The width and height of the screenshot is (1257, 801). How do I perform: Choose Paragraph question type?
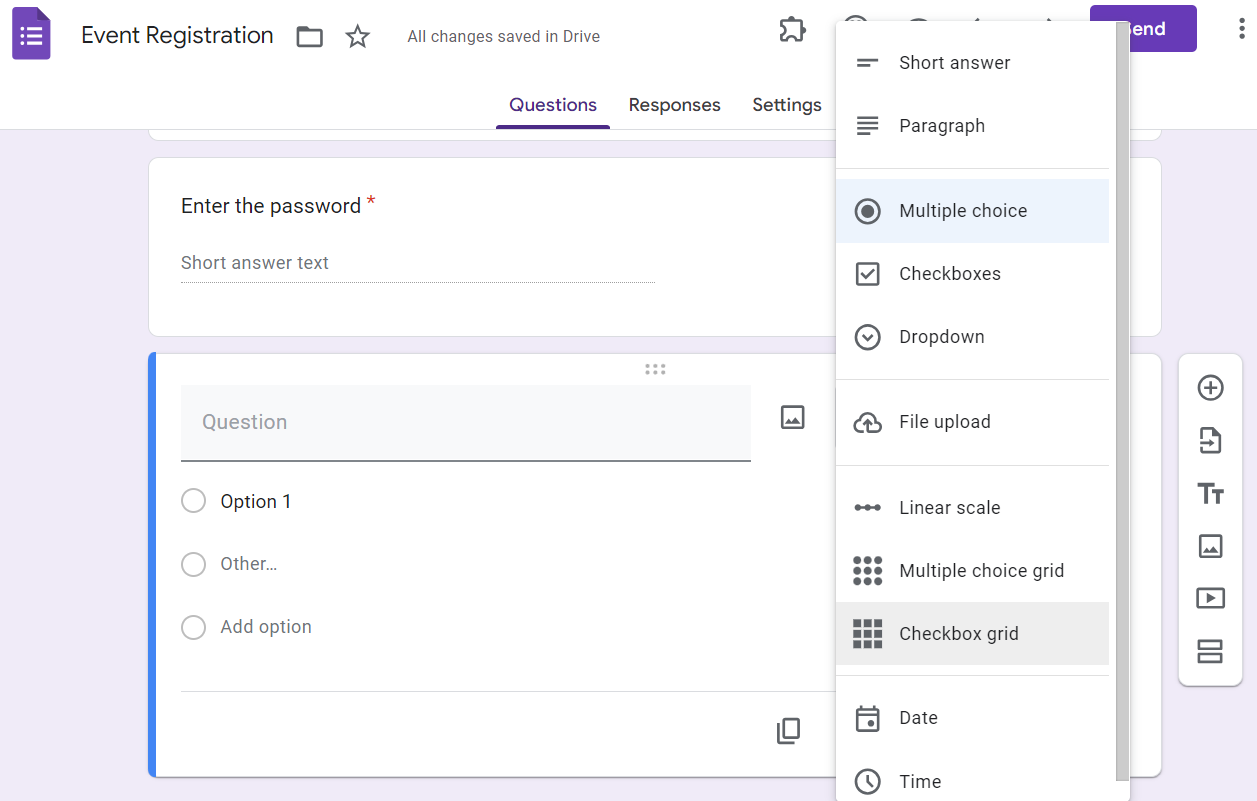[x=972, y=126]
